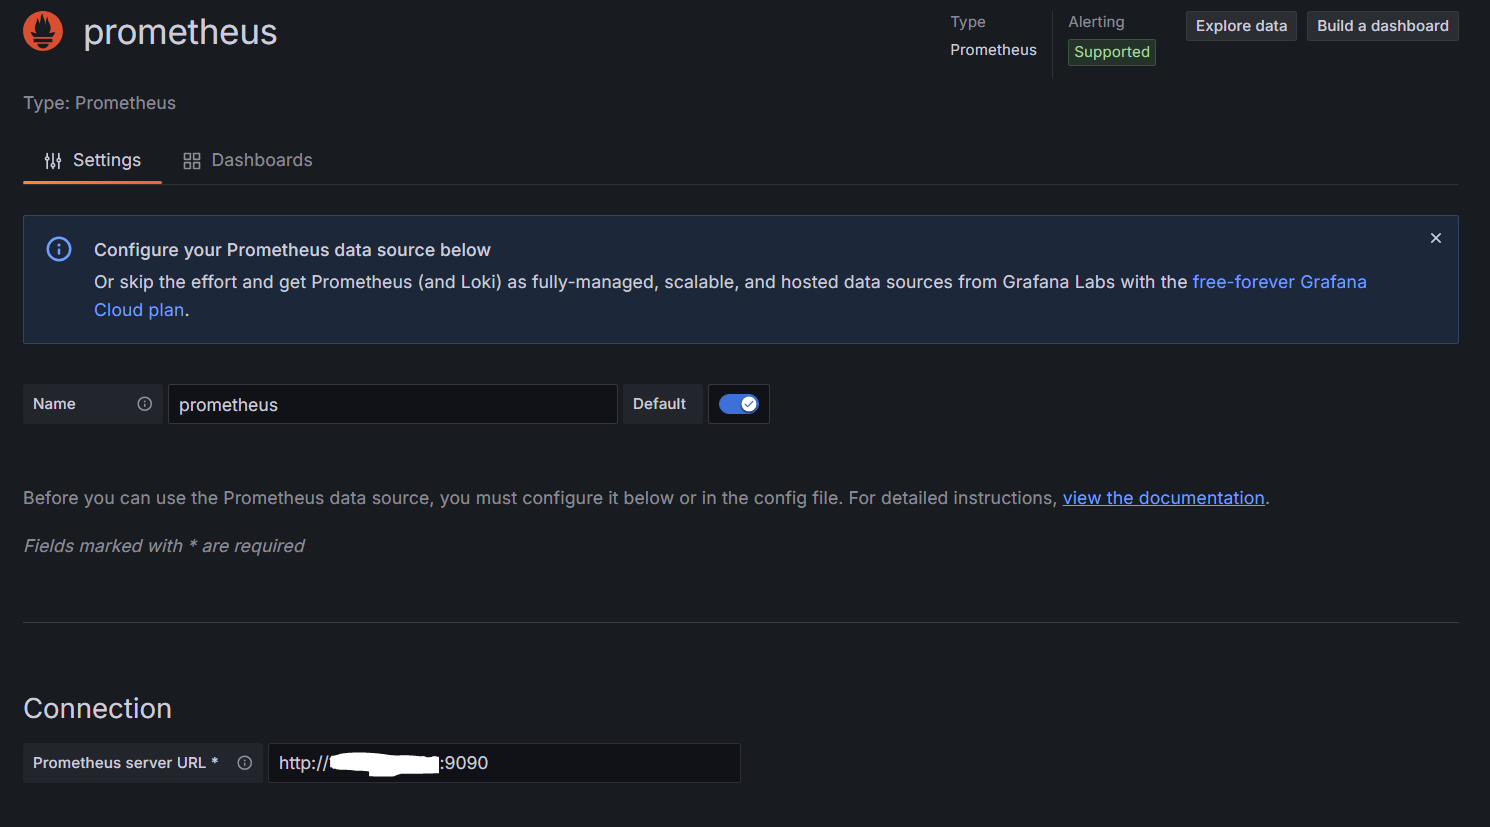
Task: Click the Name input field containing prometheus
Action: coord(393,404)
